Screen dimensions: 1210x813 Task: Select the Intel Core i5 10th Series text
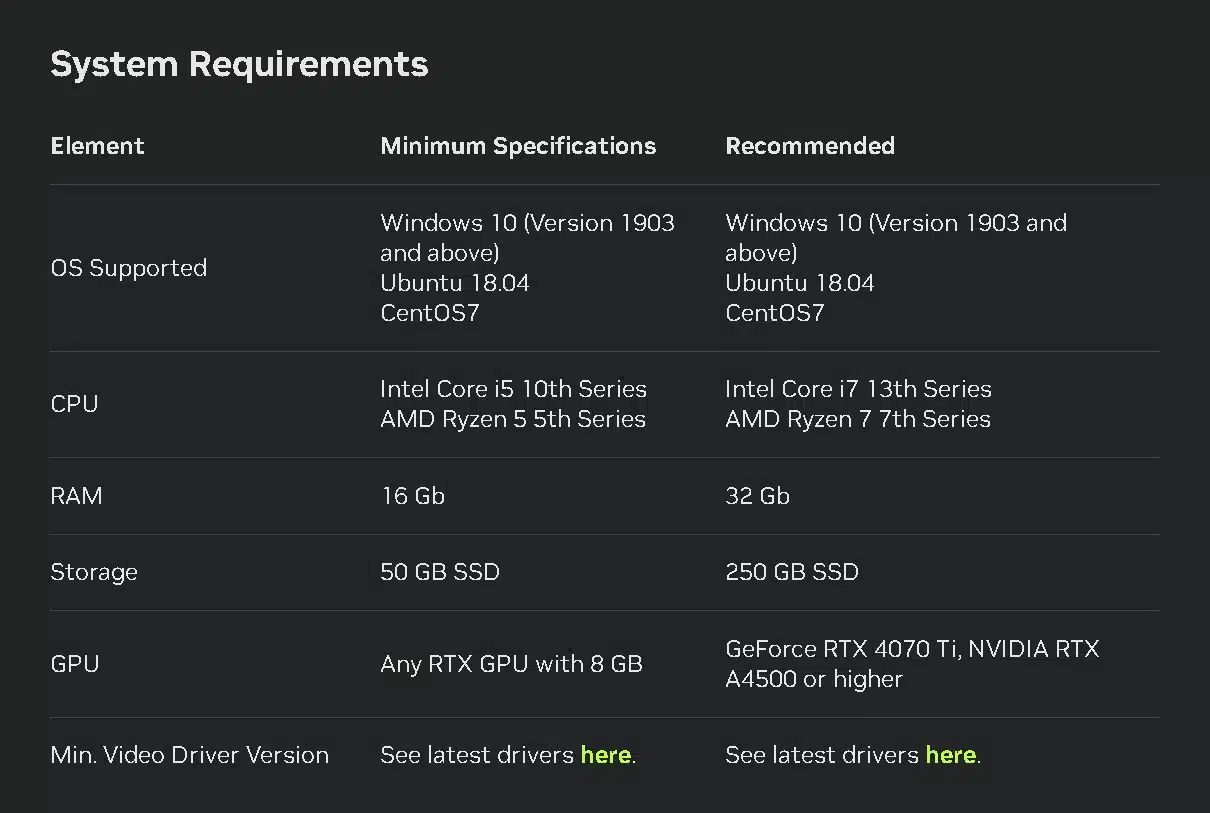pyautogui.click(x=513, y=389)
